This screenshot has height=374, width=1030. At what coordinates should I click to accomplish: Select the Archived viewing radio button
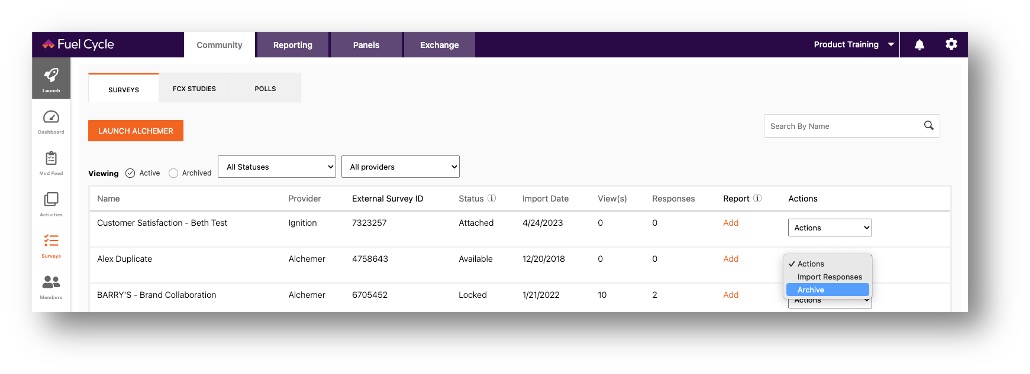173,173
